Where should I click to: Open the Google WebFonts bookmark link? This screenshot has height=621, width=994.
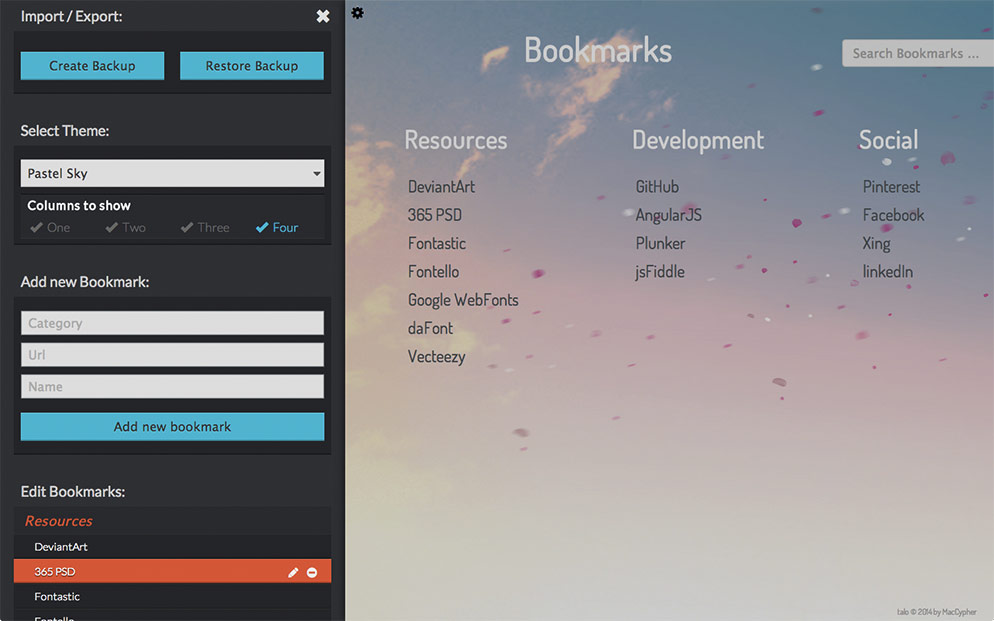click(x=463, y=300)
